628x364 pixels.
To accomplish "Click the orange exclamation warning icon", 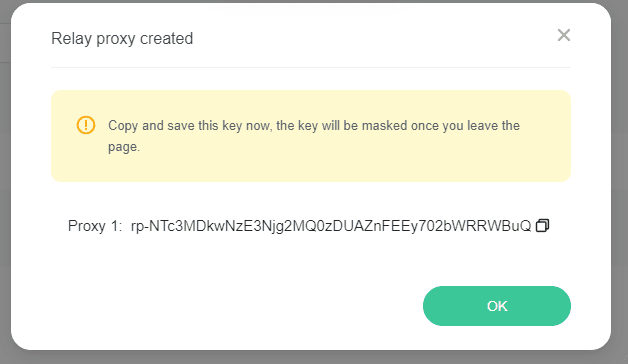I will [x=86, y=125].
